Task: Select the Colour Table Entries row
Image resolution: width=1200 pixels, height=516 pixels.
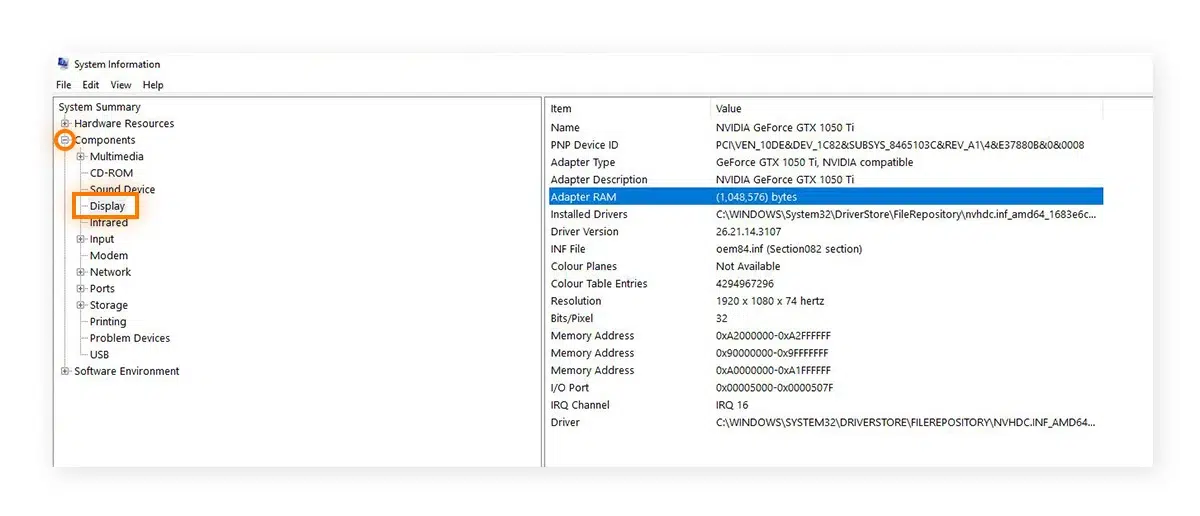Action: coord(826,284)
